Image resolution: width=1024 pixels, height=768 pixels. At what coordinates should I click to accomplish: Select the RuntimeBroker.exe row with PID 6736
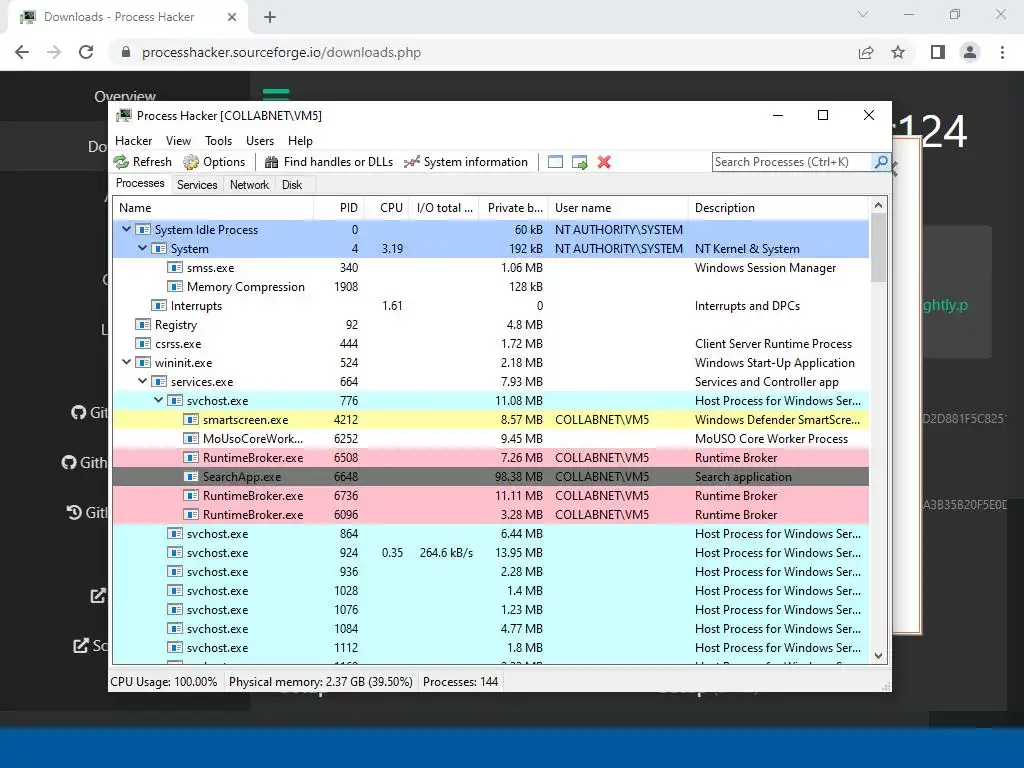point(490,496)
